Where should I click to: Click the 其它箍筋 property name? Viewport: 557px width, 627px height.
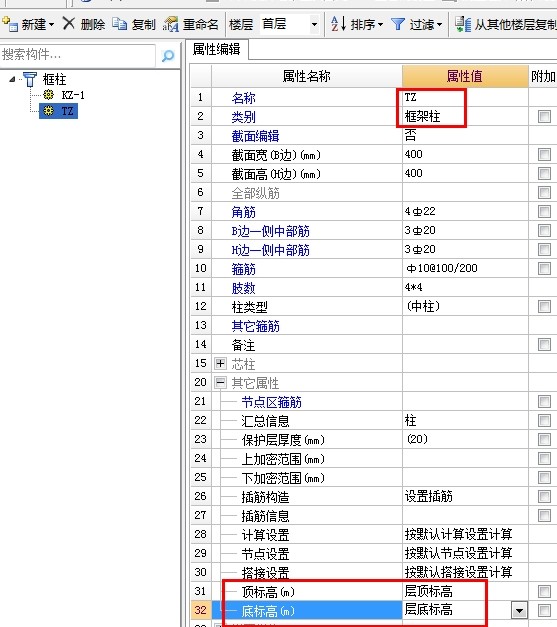click(256, 326)
